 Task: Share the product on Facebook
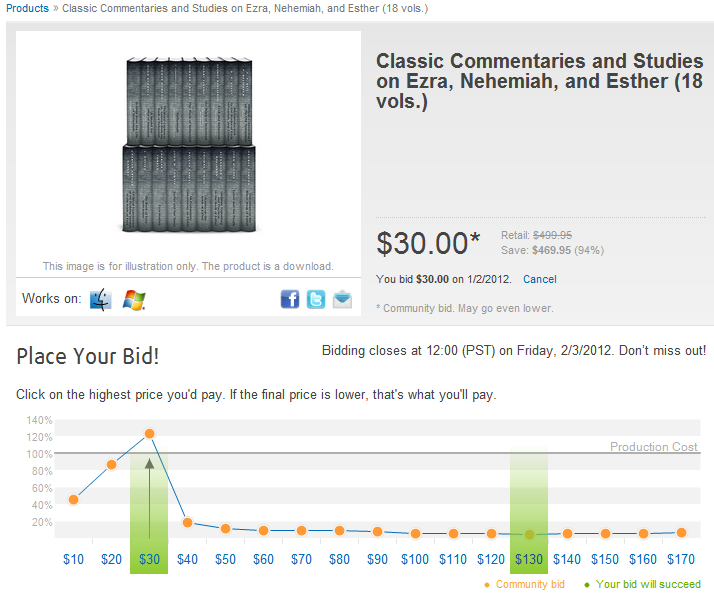click(x=290, y=299)
